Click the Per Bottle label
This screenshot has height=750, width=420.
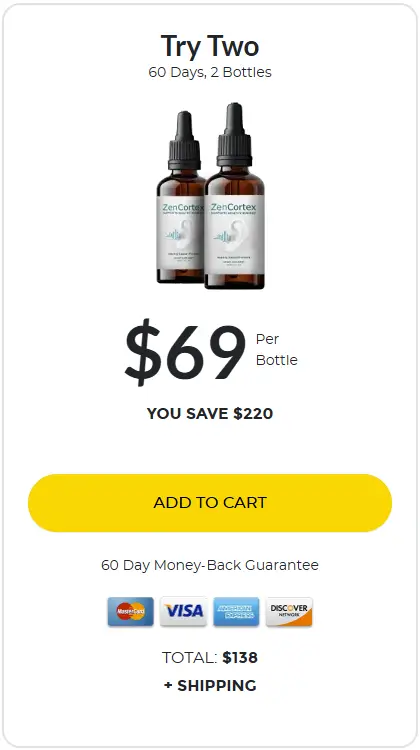(x=276, y=350)
